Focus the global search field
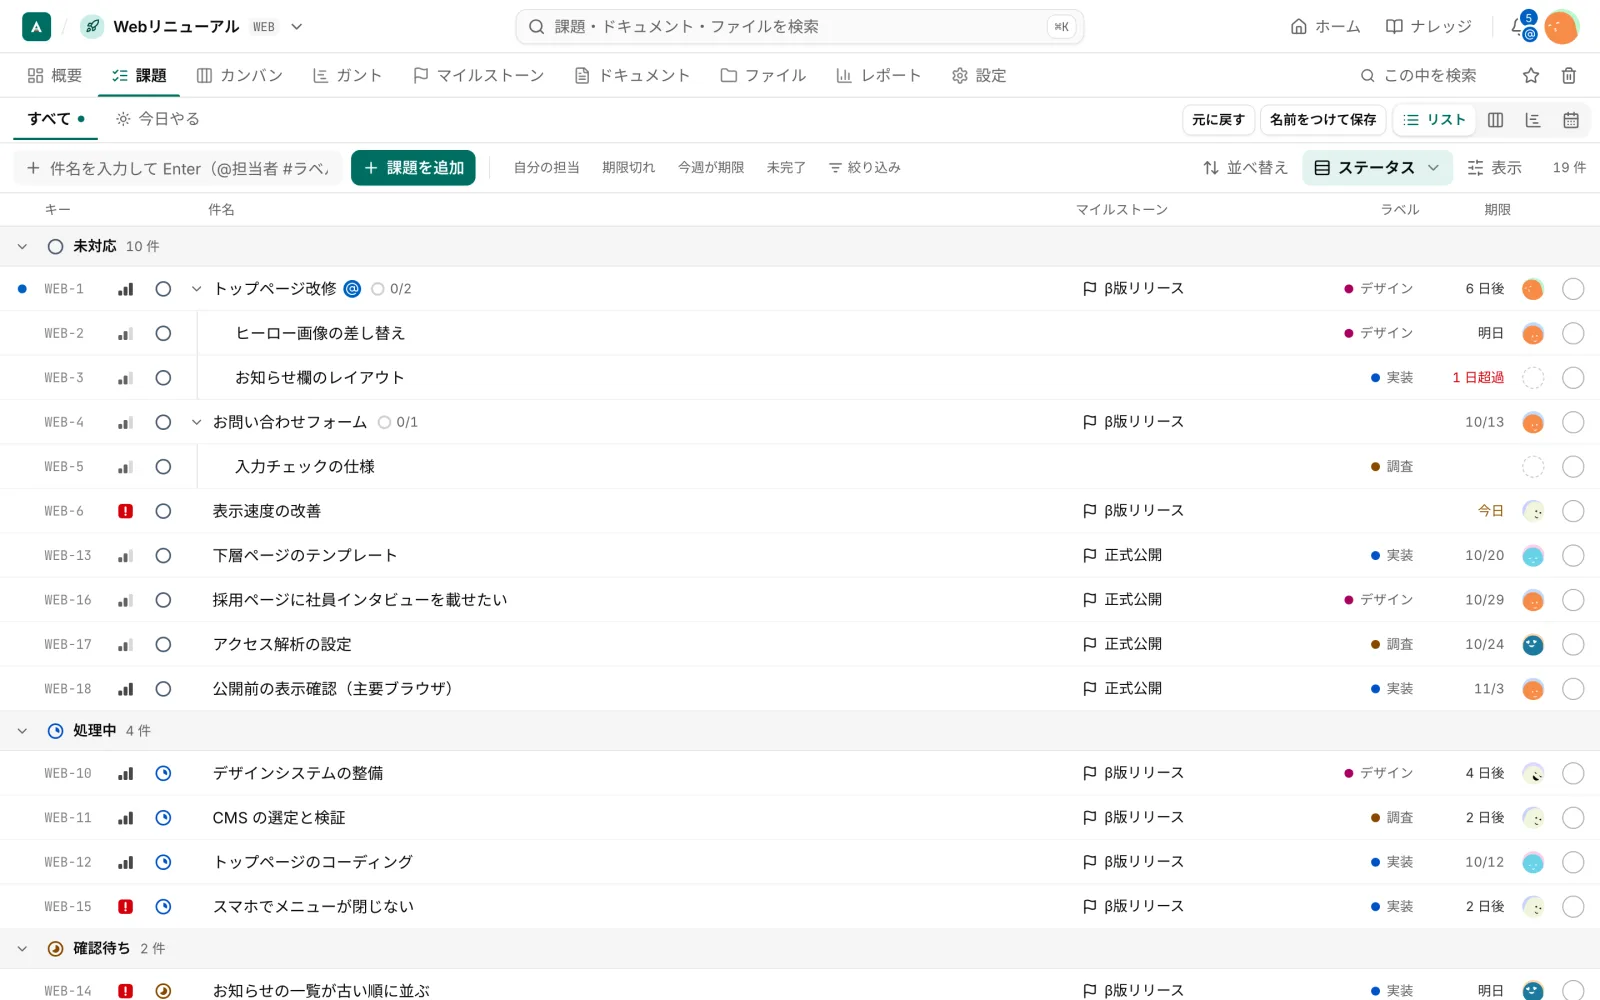1600x1000 pixels. point(800,27)
